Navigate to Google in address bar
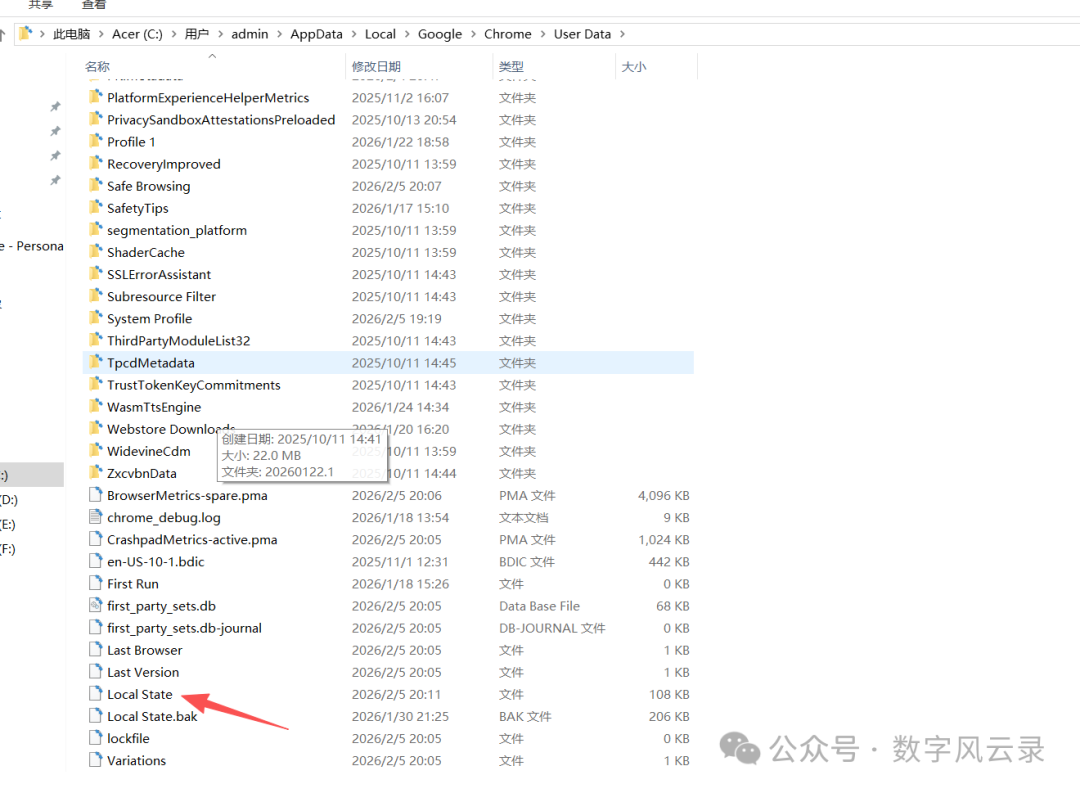The height and width of the screenshot is (793, 1080). 439,34
